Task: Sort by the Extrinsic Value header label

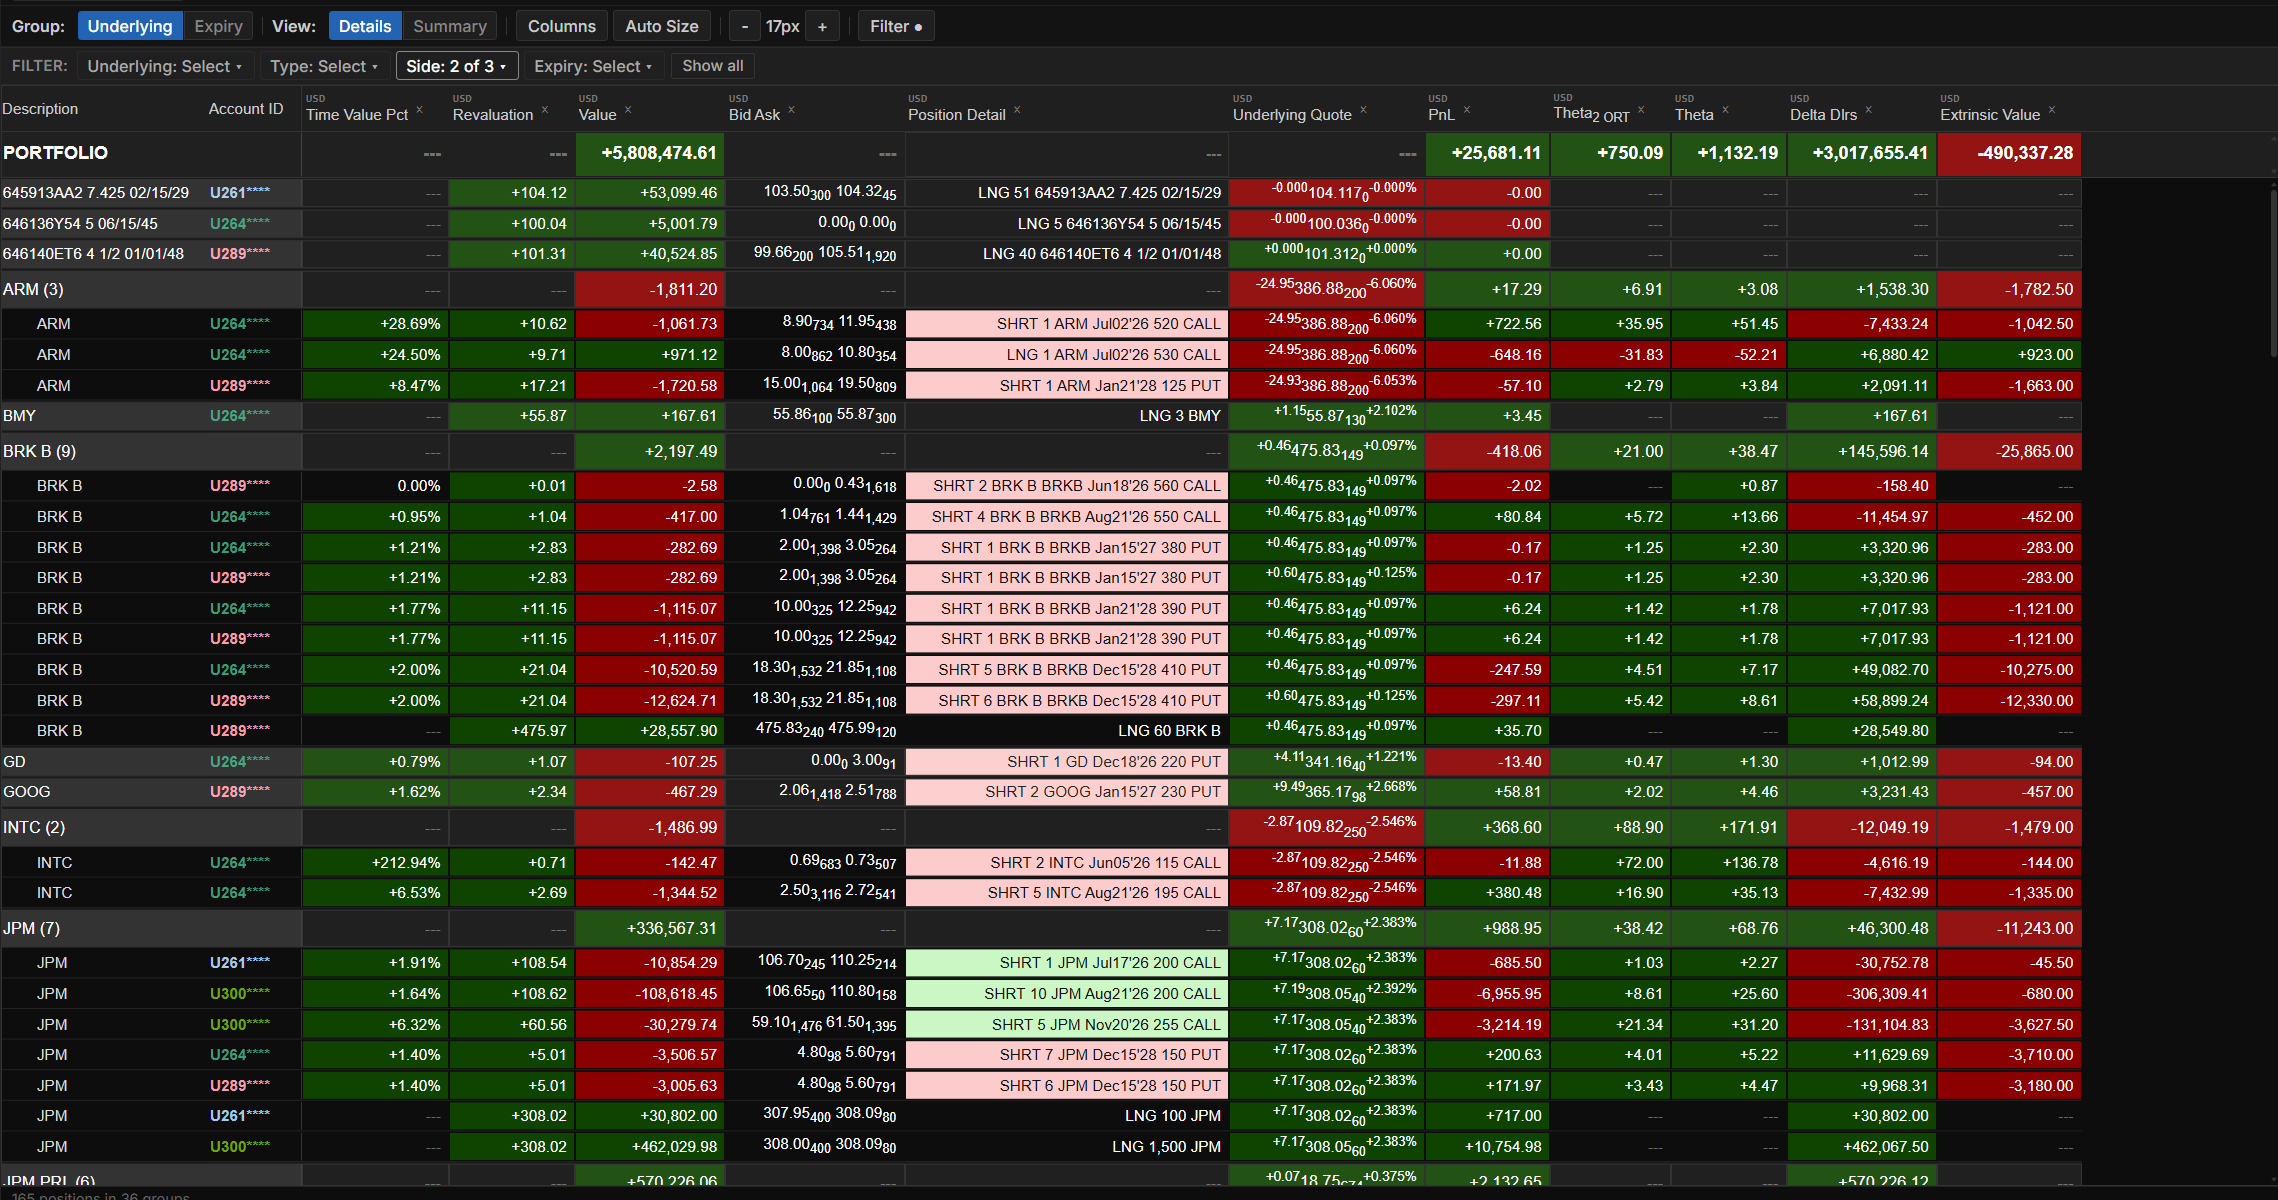Action: click(x=1990, y=115)
